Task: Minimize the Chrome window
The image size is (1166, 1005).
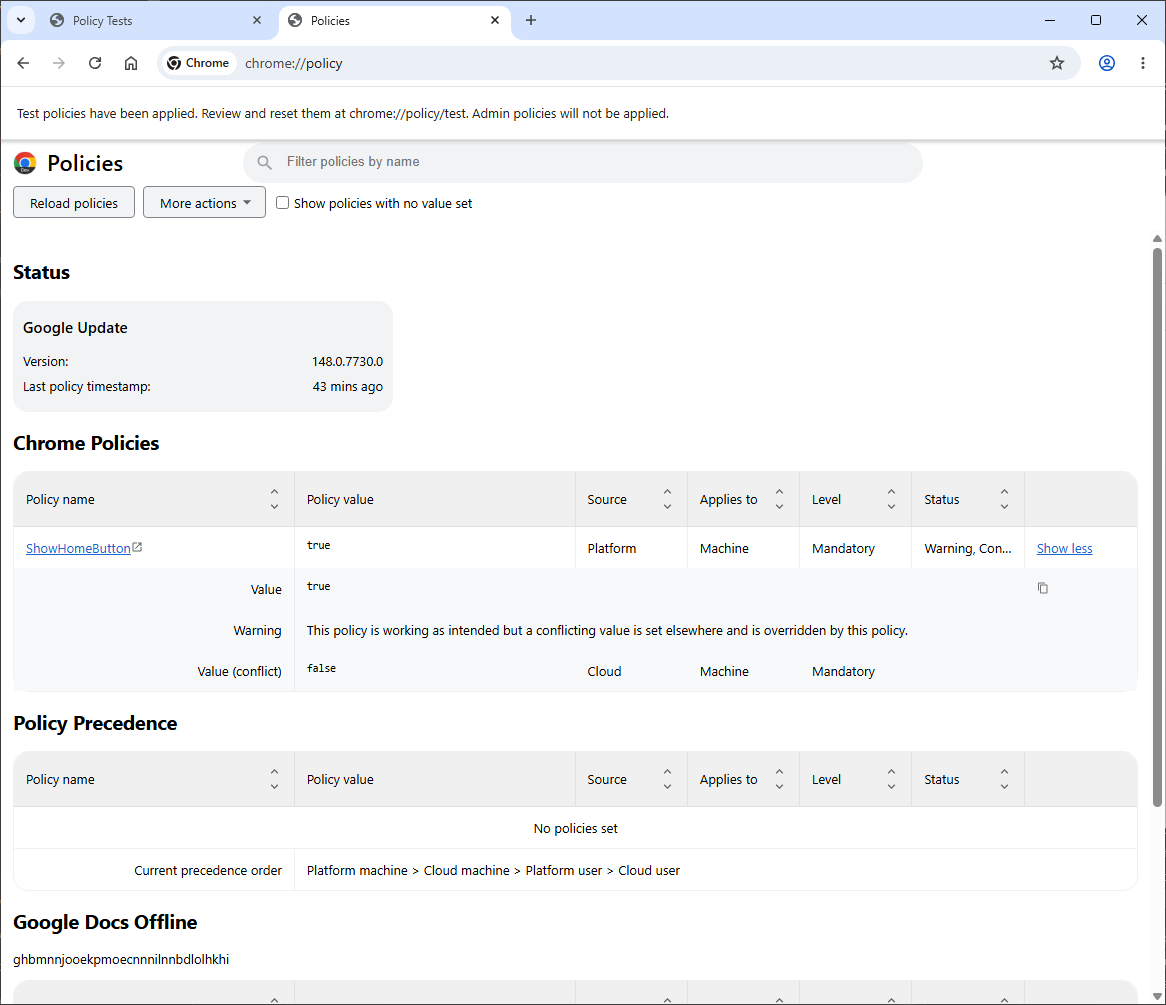Action: (x=1050, y=20)
